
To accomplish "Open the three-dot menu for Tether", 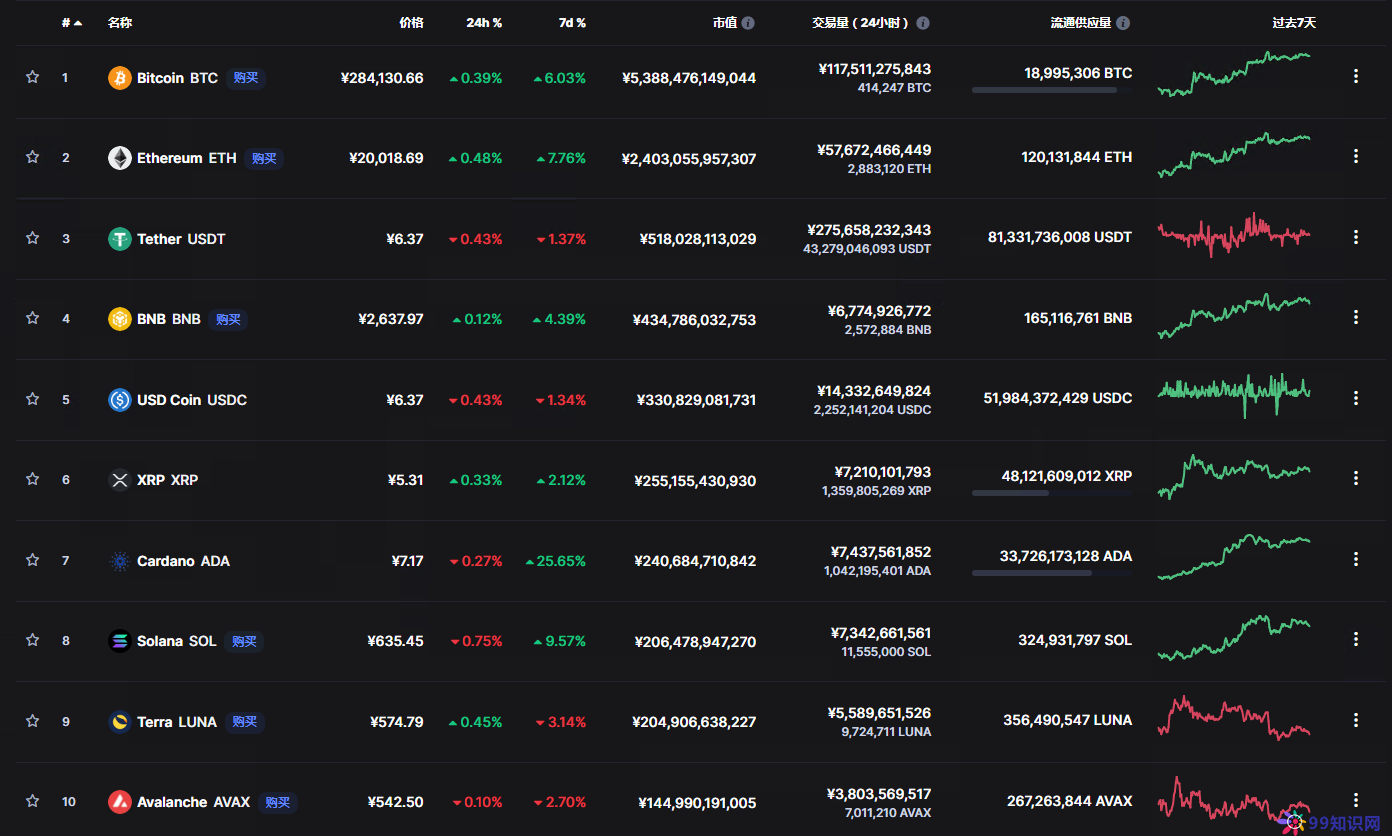I will coord(1356,237).
